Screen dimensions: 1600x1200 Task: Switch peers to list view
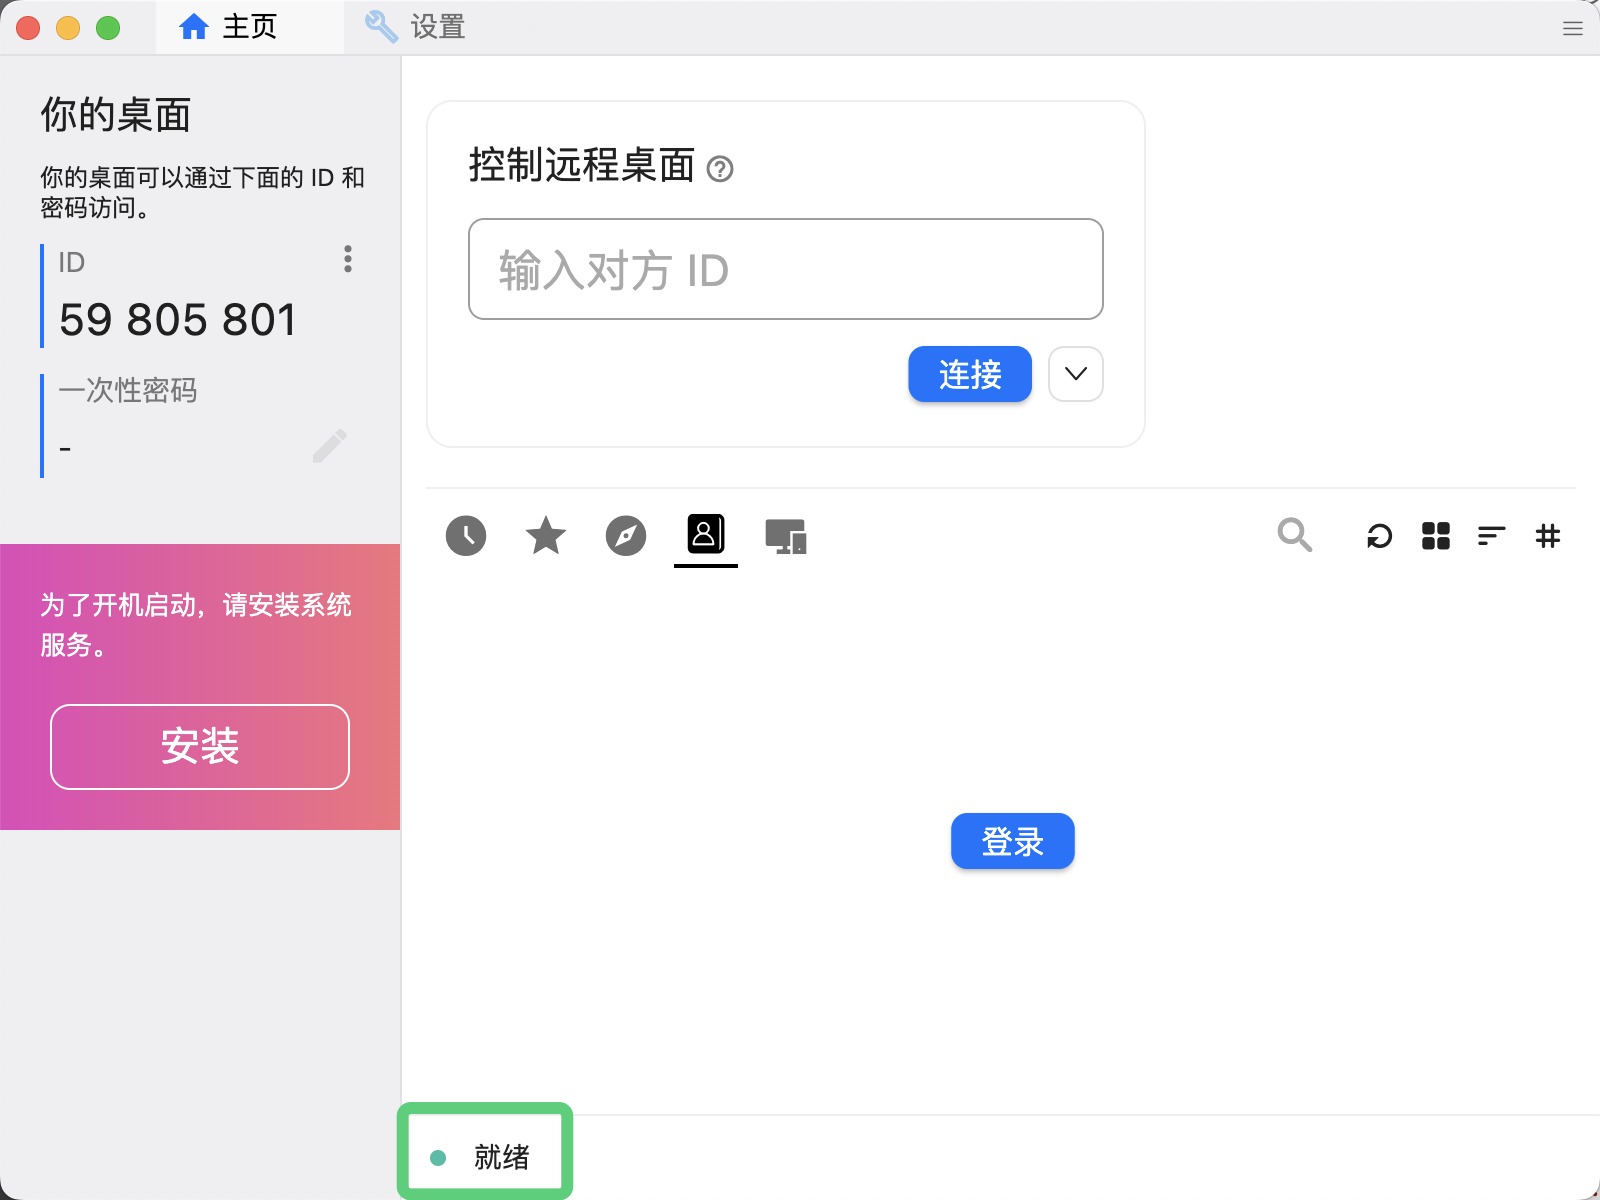pos(1491,536)
